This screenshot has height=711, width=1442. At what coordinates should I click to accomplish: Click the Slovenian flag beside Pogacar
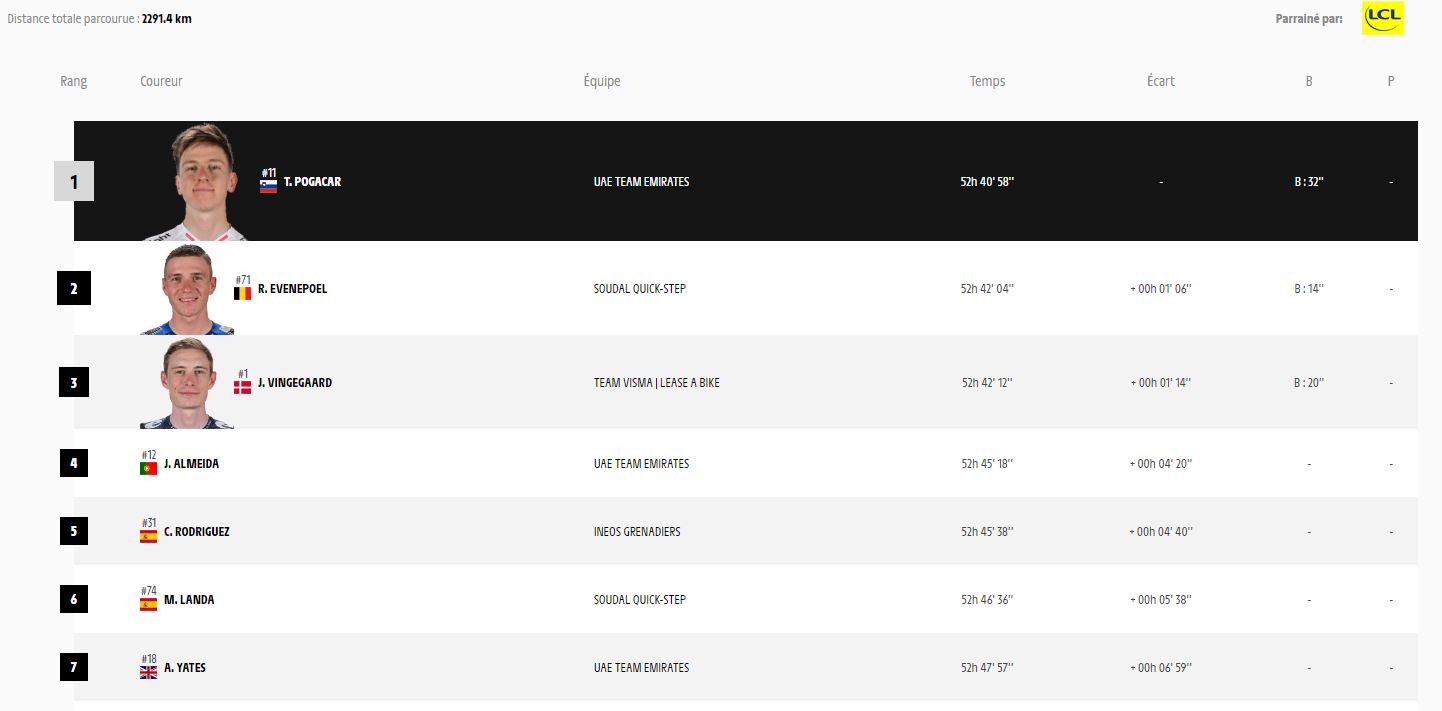coord(268,187)
